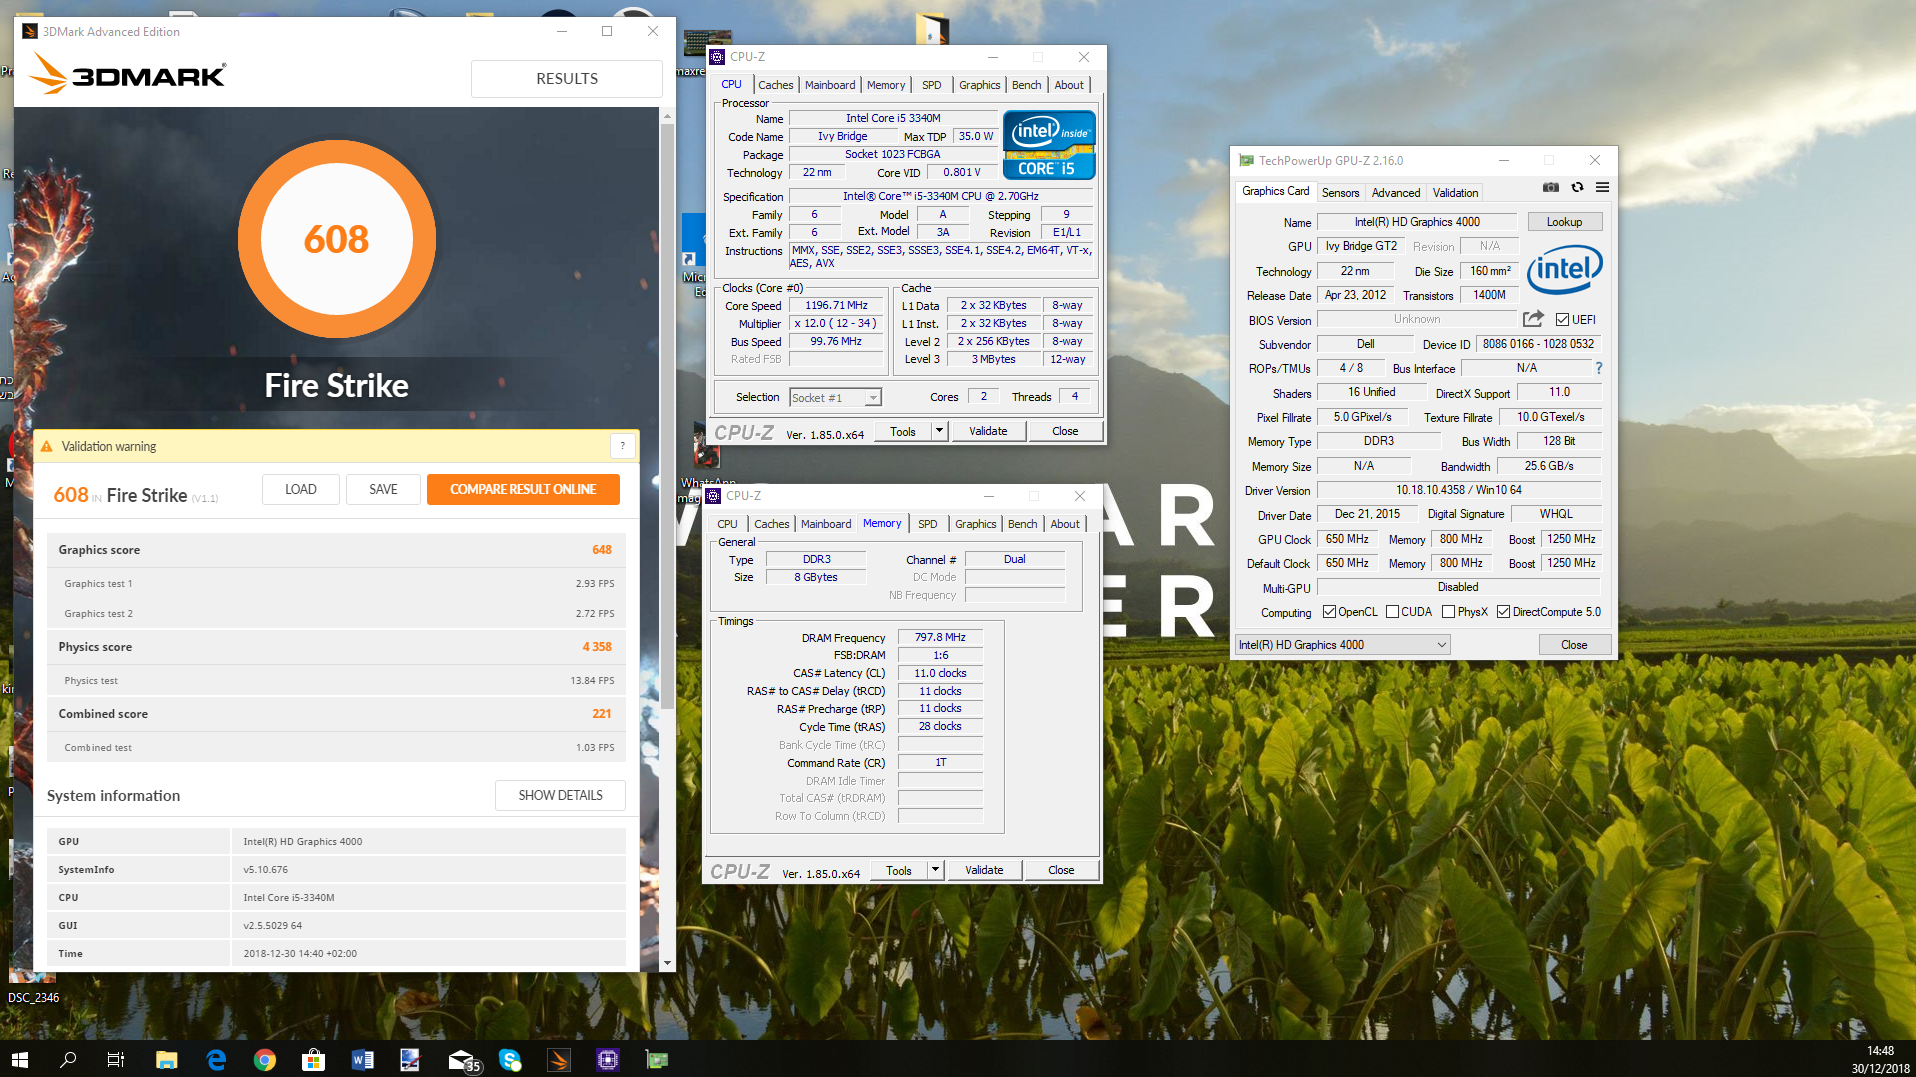This screenshot has height=1077, width=1916.
Task: Toggle the OpenCL checkbox in GPU-Z
Action: point(1329,612)
